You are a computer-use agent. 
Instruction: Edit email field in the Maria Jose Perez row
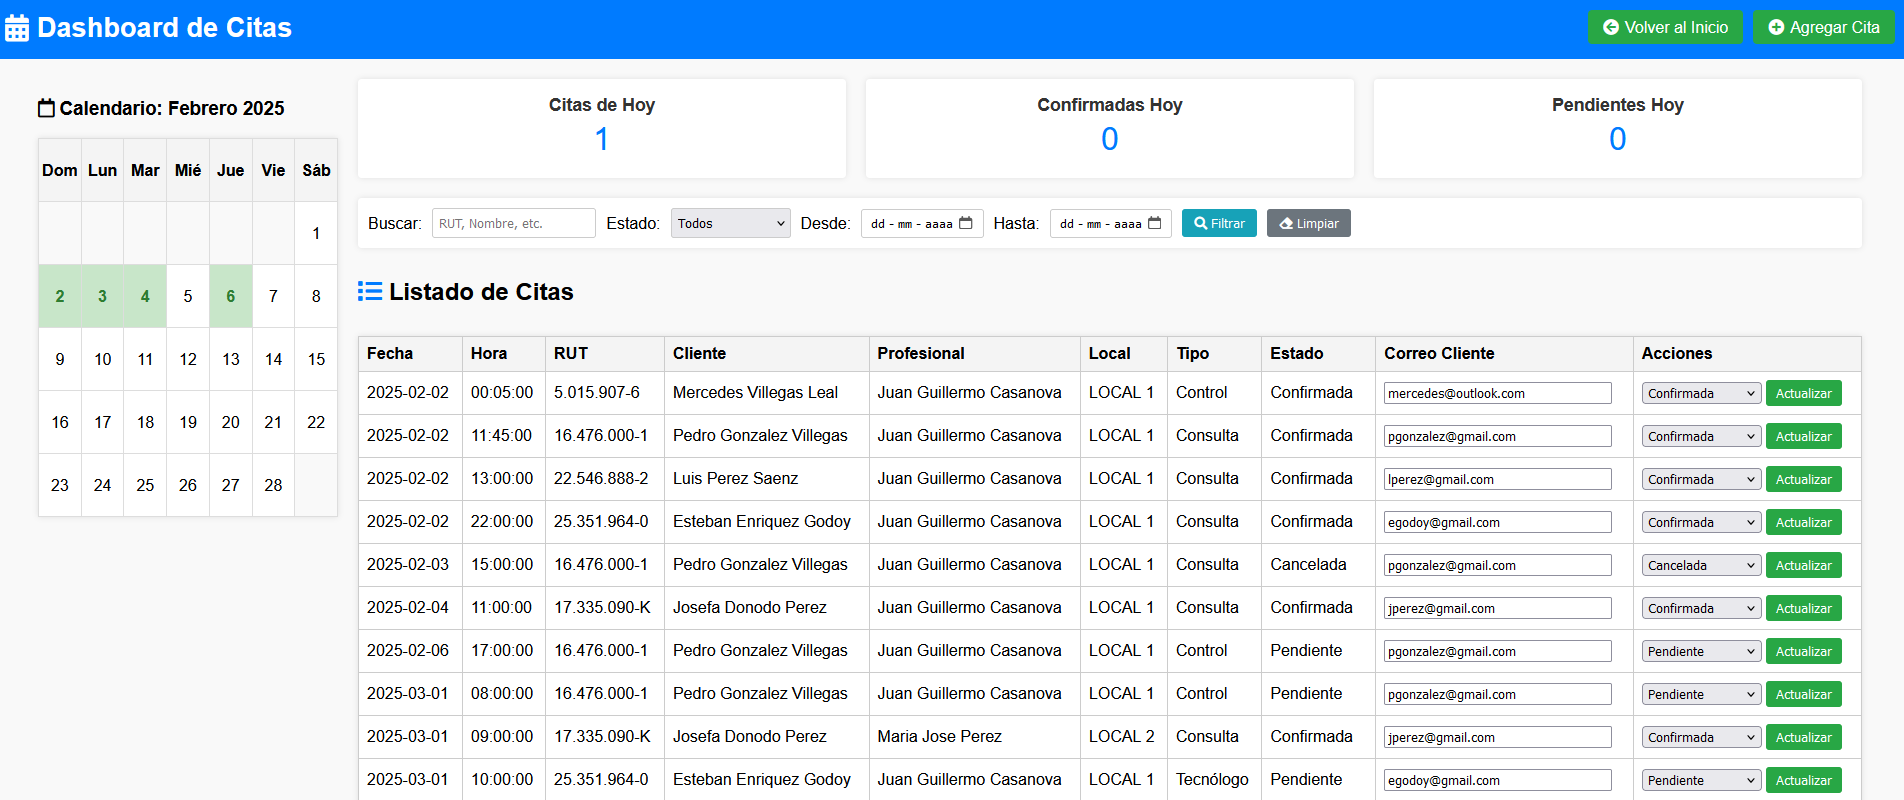point(1497,737)
